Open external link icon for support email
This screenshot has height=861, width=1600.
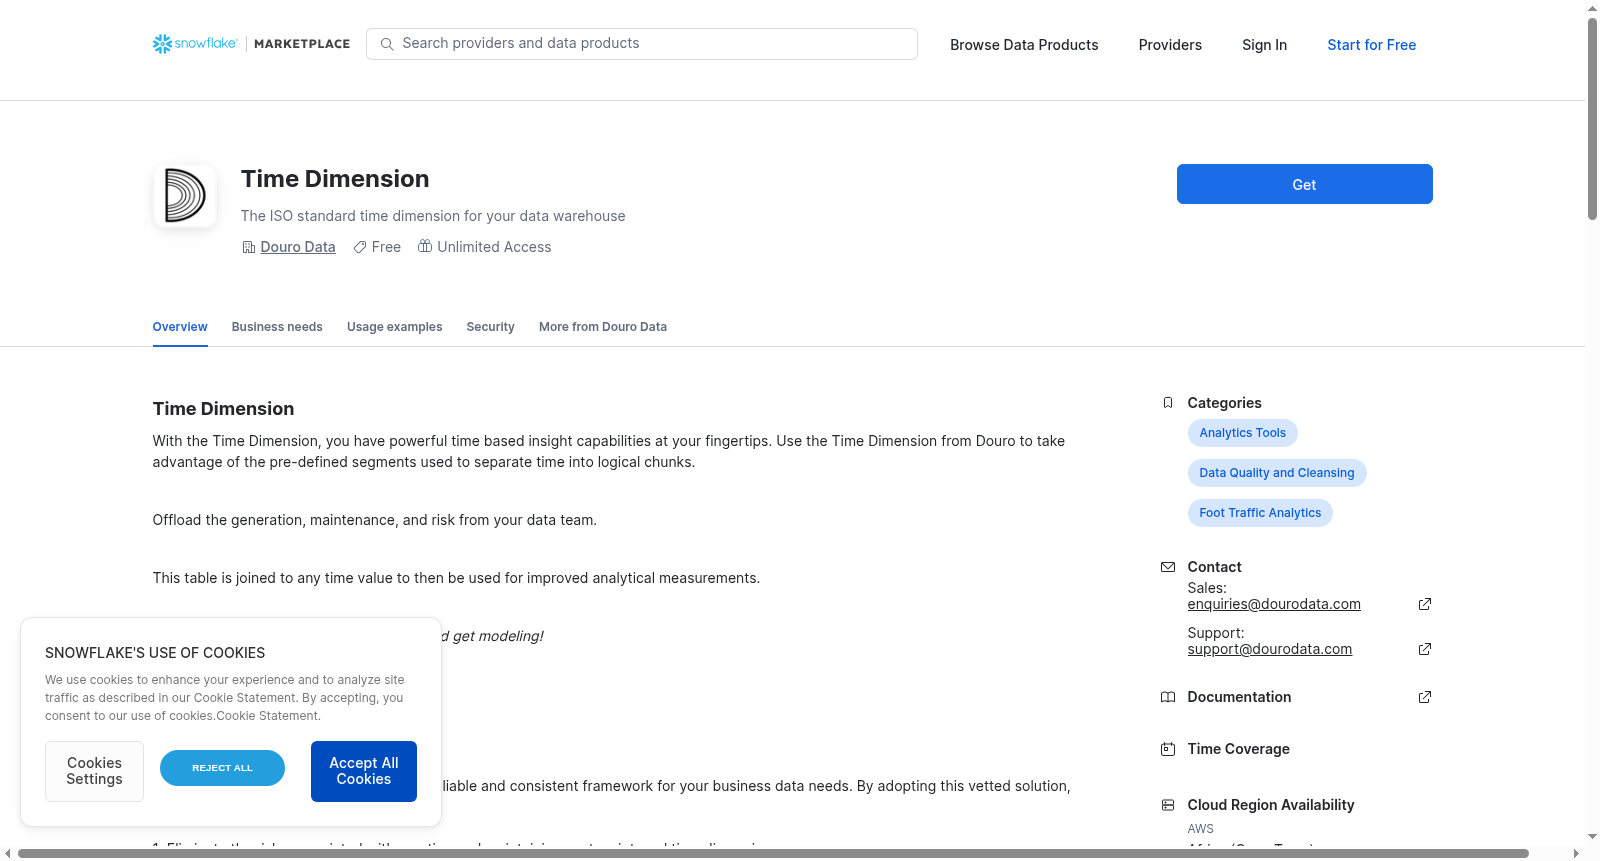click(x=1425, y=649)
